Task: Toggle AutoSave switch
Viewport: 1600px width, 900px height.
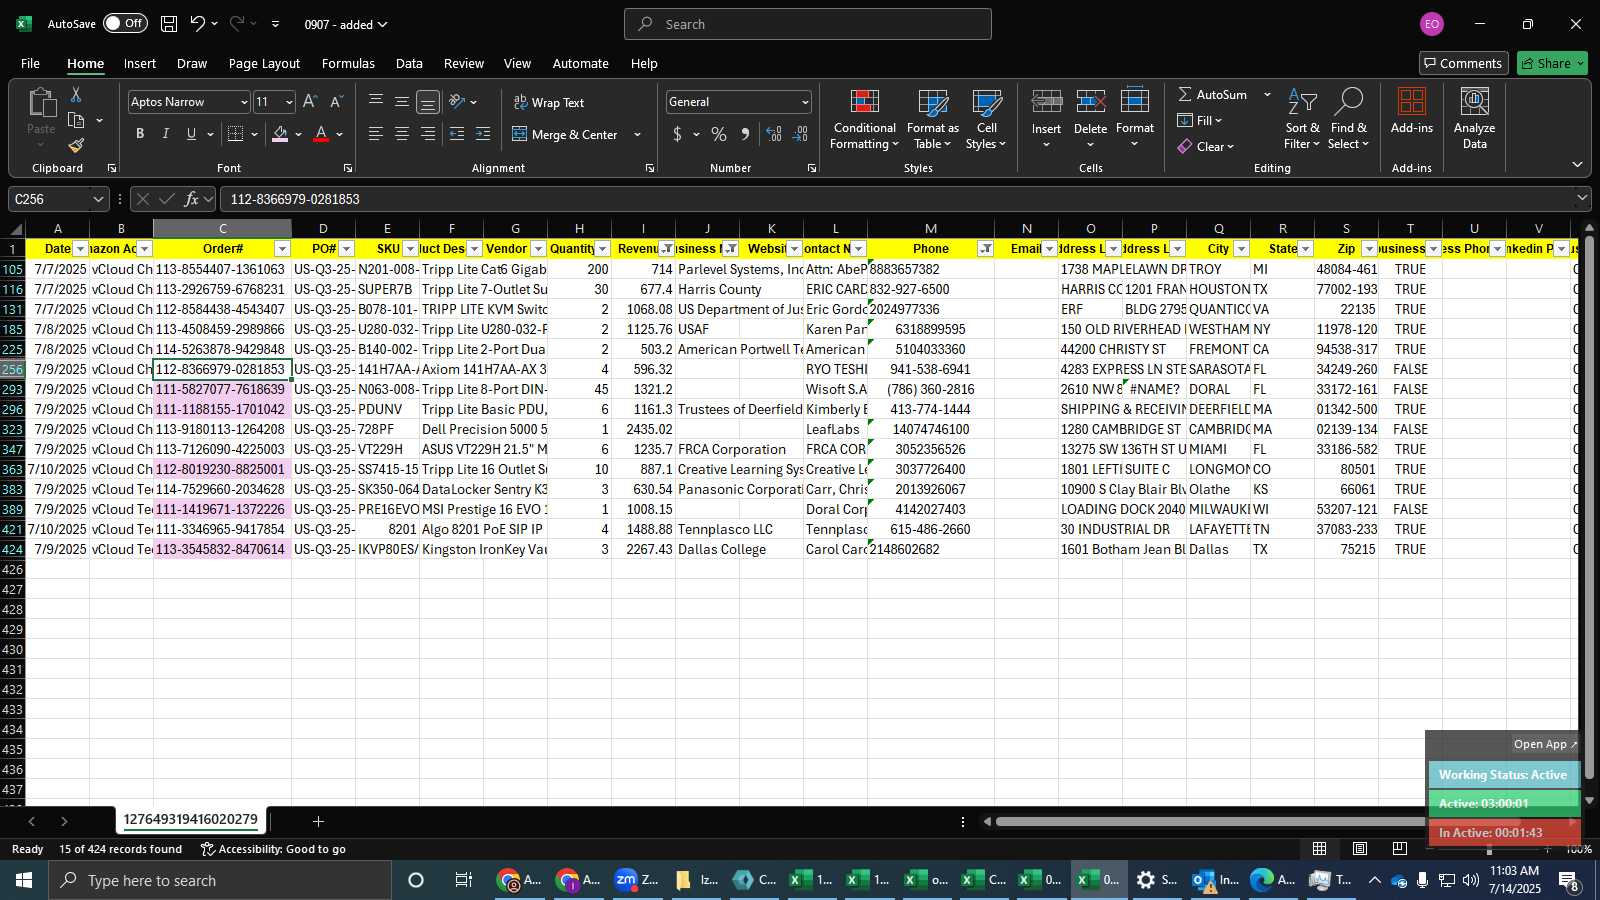Action: coord(125,23)
